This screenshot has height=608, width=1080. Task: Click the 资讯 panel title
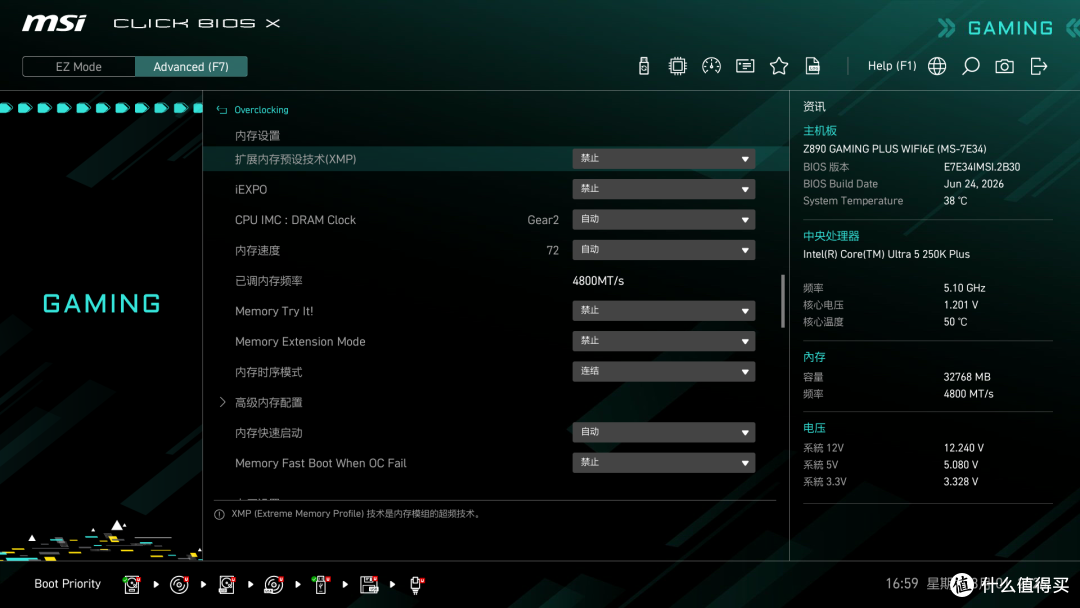[814, 107]
